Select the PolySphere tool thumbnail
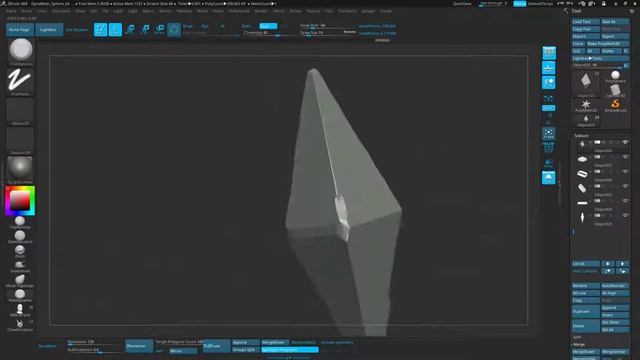Viewport: 640px width, 360px height. (x=615, y=76)
